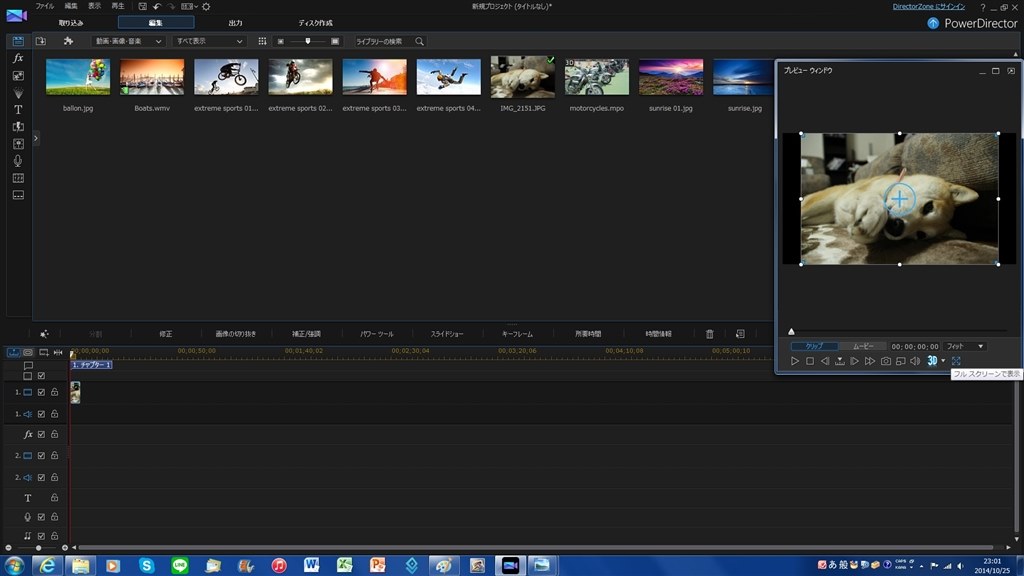
Task: Toggle video track 2 enable checkbox
Action: (x=41, y=456)
